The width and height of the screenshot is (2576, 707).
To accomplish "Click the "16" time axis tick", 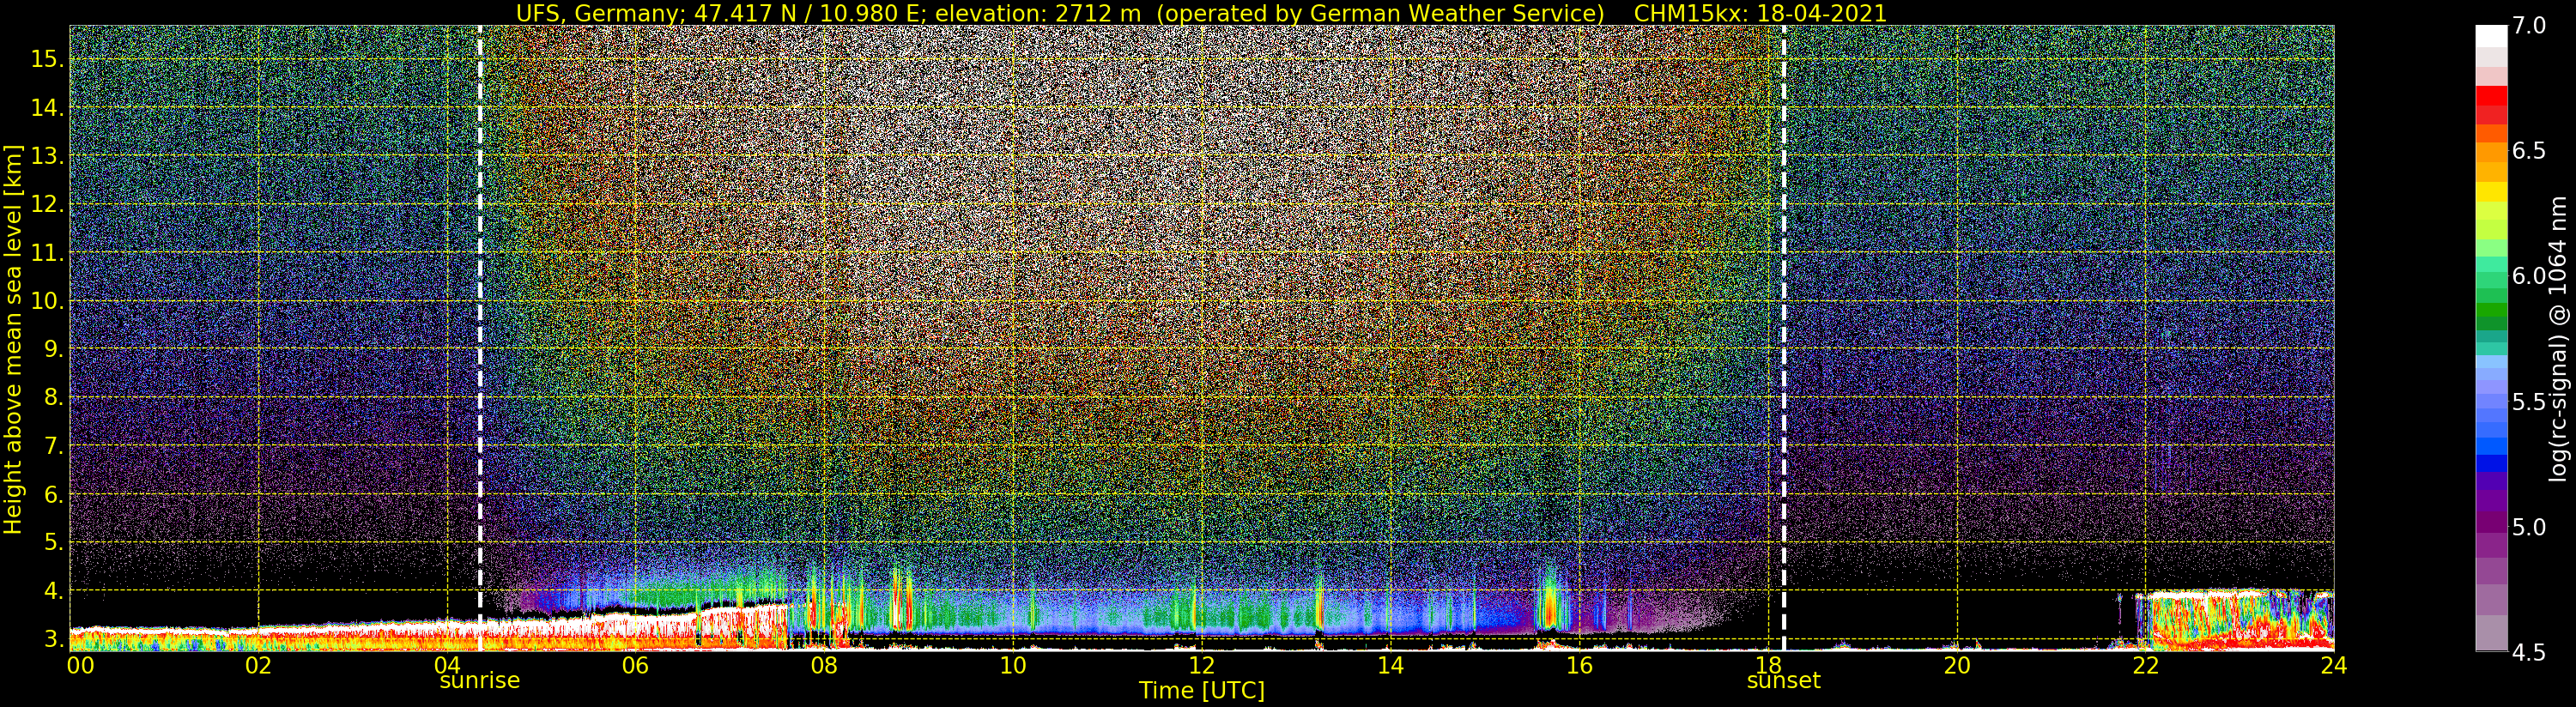I will [x=1579, y=665].
